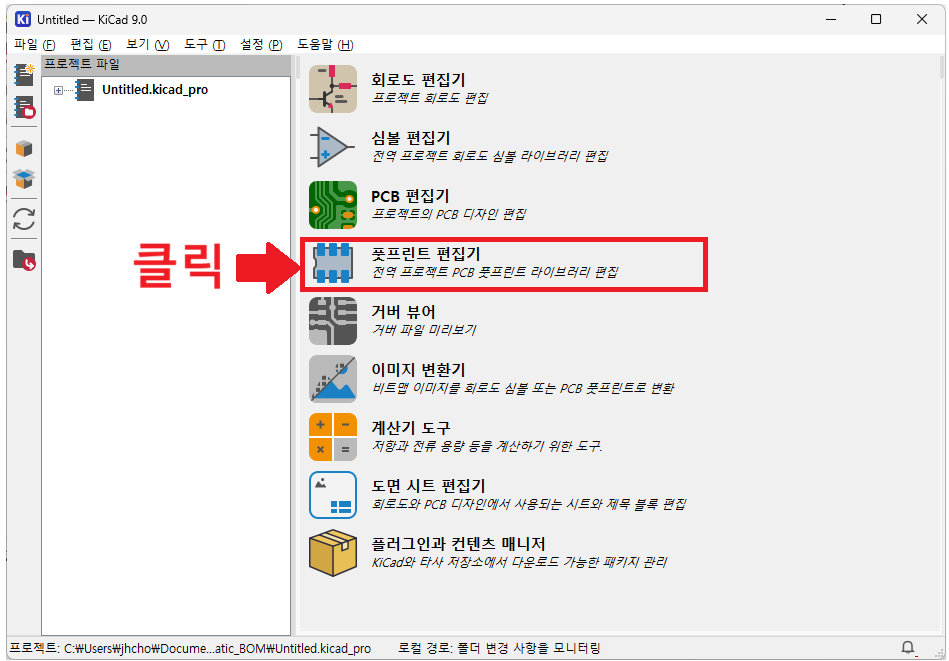Image resolution: width=949 pixels, height=661 pixels.
Task: Click the 프로젝트 회로도 편집 description
Action: point(429,98)
